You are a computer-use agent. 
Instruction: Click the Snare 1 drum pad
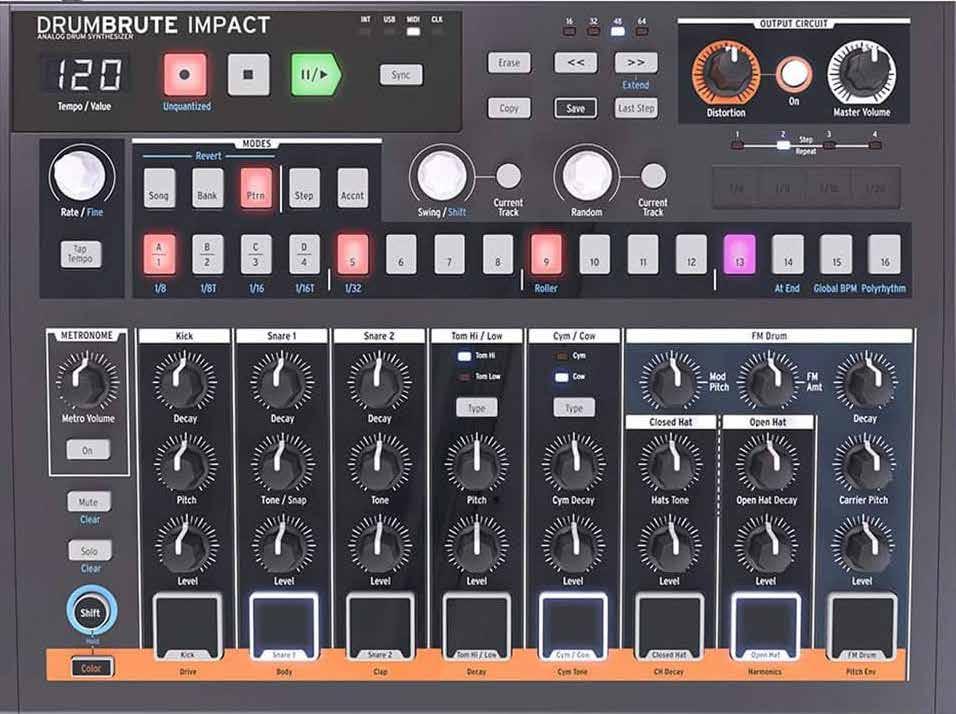(x=284, y=626)
